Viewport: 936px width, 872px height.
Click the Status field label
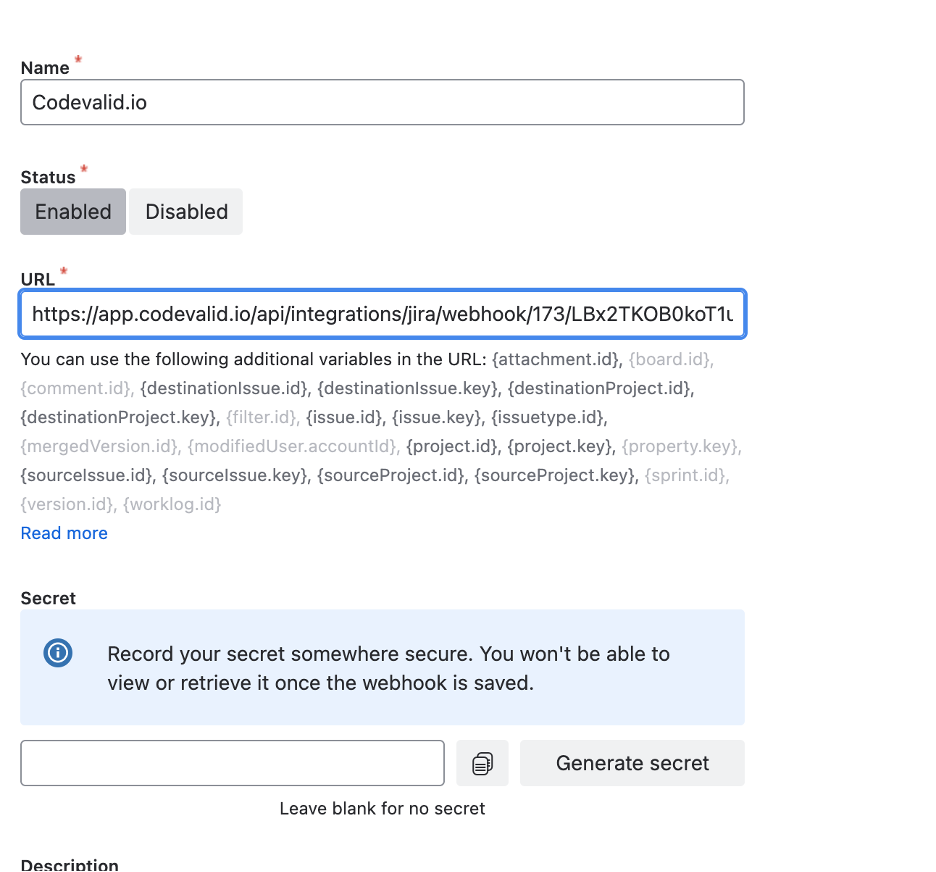click(x=48, y=177)
